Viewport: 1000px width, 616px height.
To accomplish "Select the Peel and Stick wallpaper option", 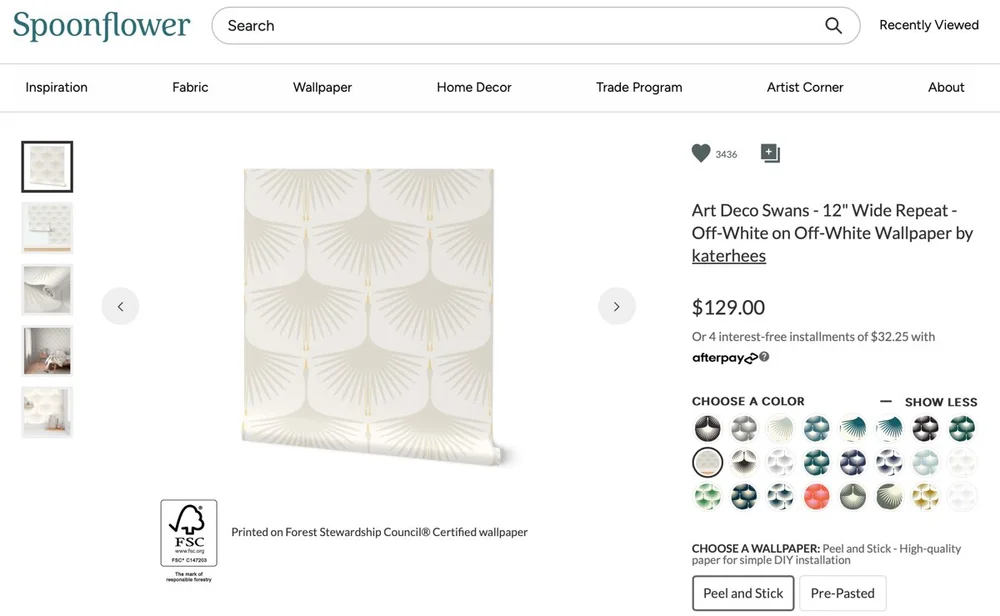I will coord(743,593).
